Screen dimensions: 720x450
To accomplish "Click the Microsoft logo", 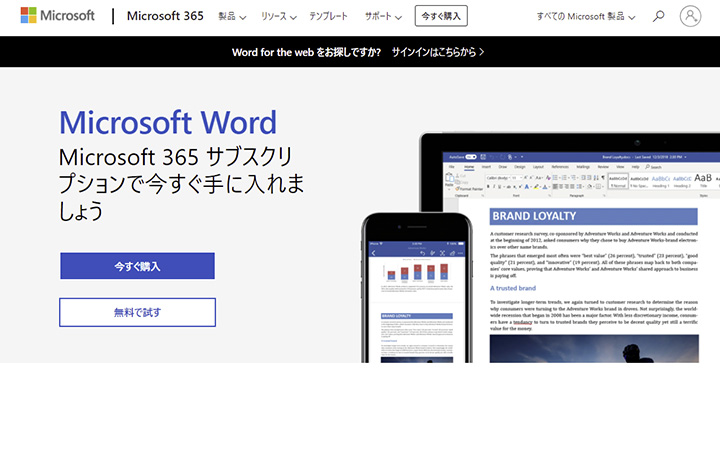I will click(x=57, y=16).
